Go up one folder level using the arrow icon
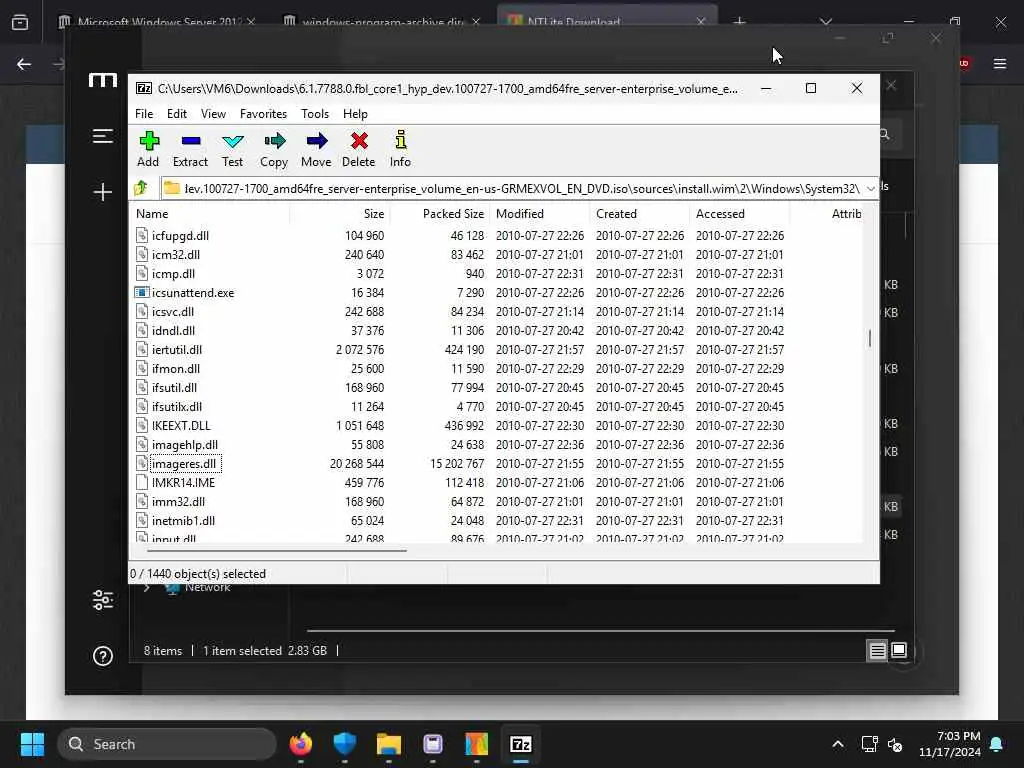 click(142, 189)
